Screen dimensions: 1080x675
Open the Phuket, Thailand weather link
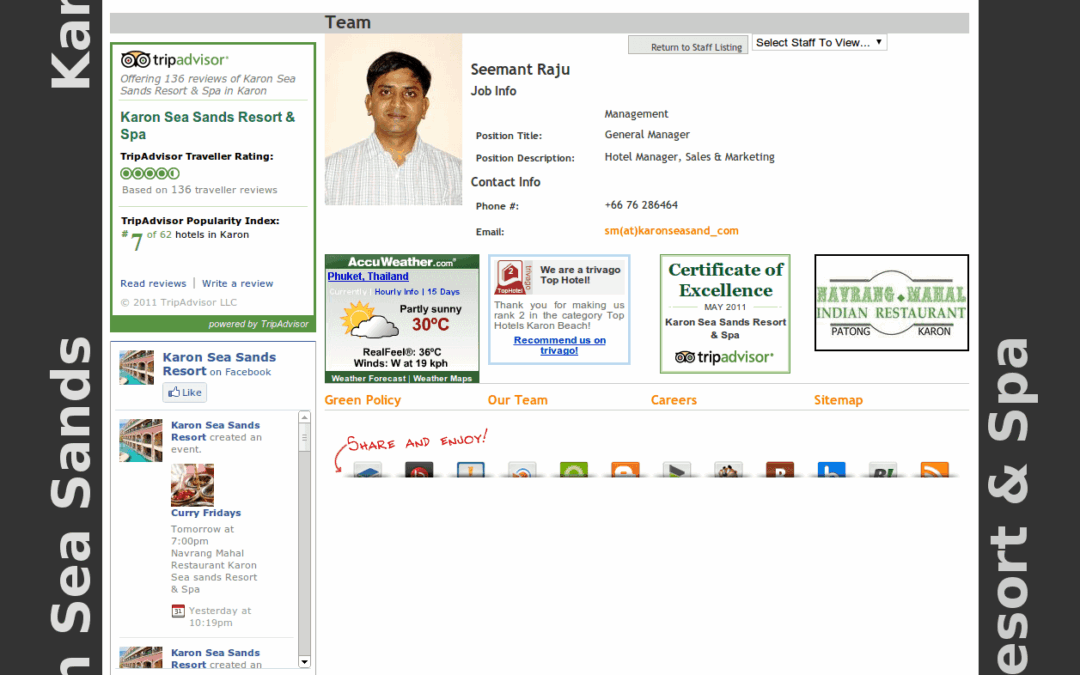(368, 276)
